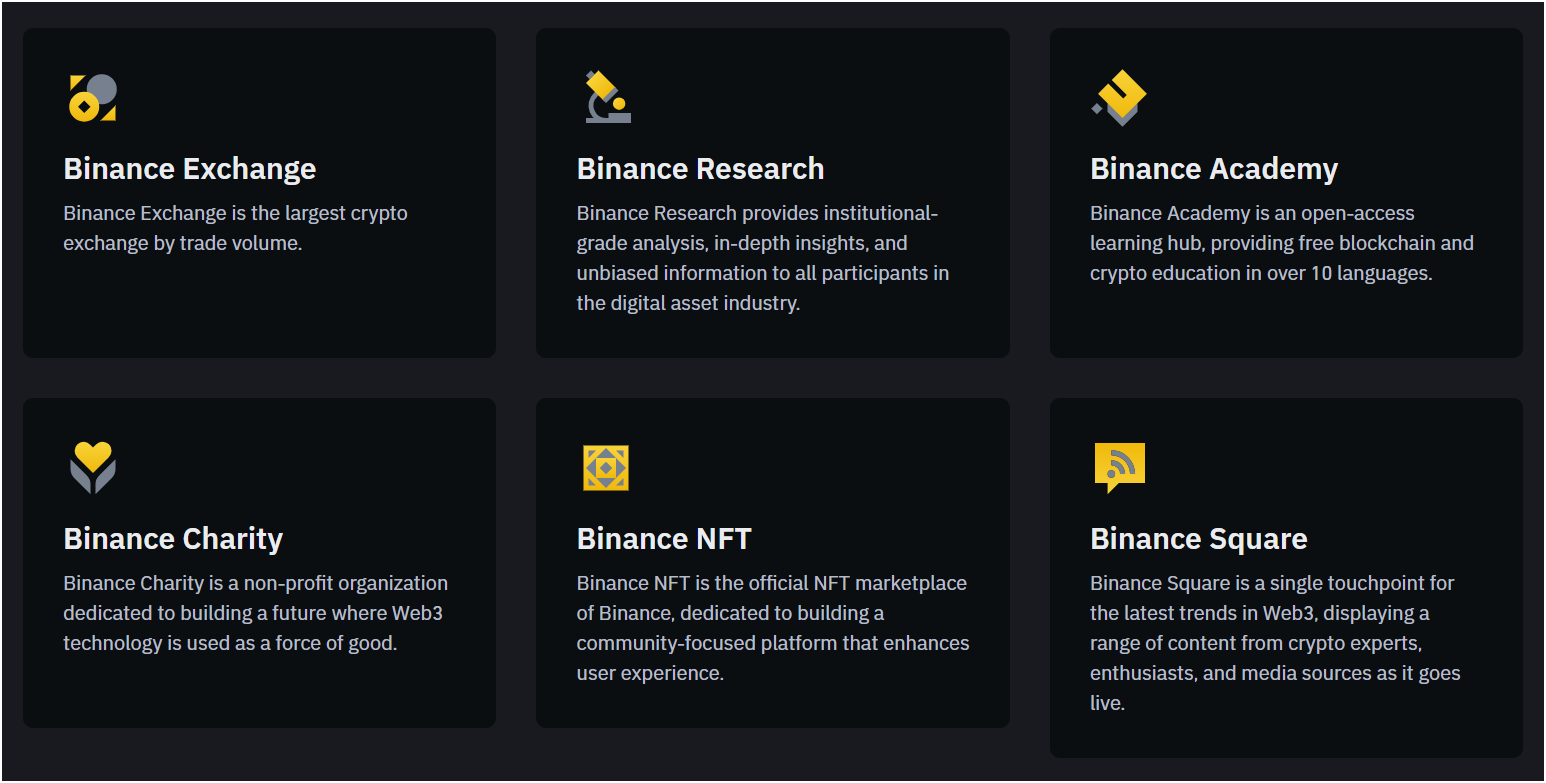The image size is (1546, 783).
Task: Click the Binance Research microscope icon
Action: (x=607, y=97)
